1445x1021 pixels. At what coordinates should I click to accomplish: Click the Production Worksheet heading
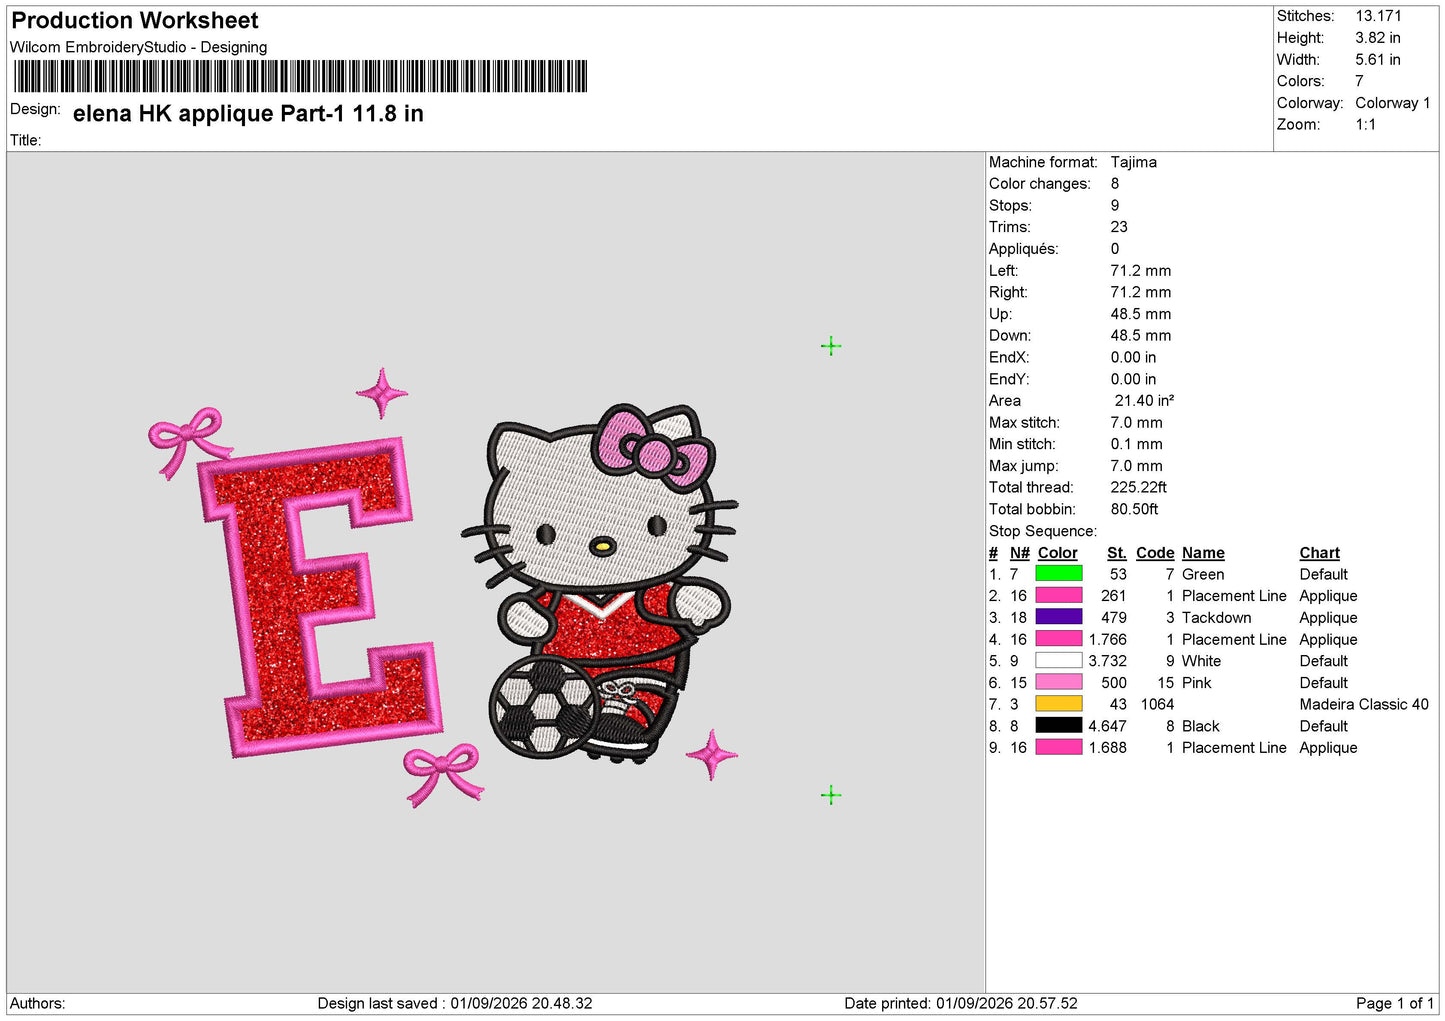[x=135, y=21]
